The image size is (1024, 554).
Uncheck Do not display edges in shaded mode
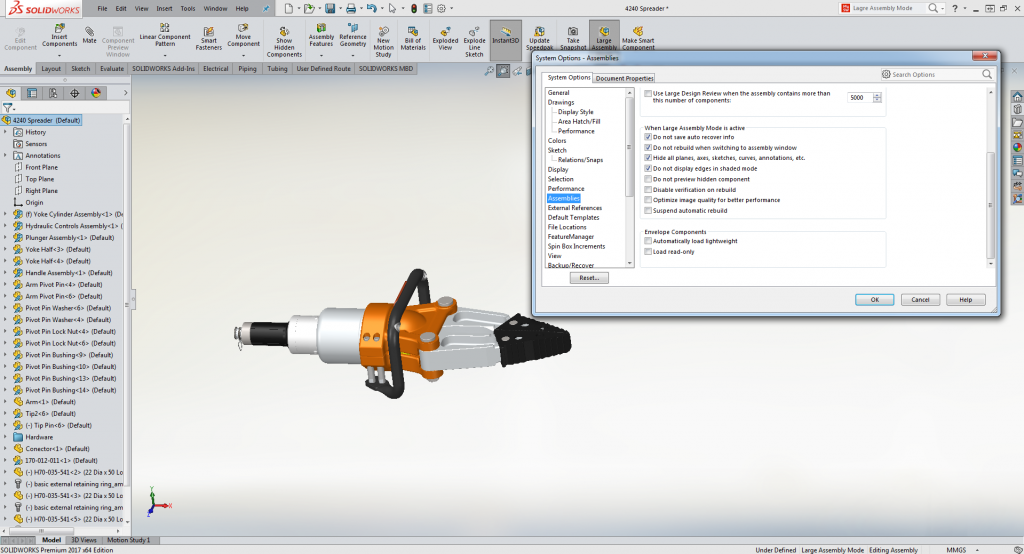tap(648, 169)
